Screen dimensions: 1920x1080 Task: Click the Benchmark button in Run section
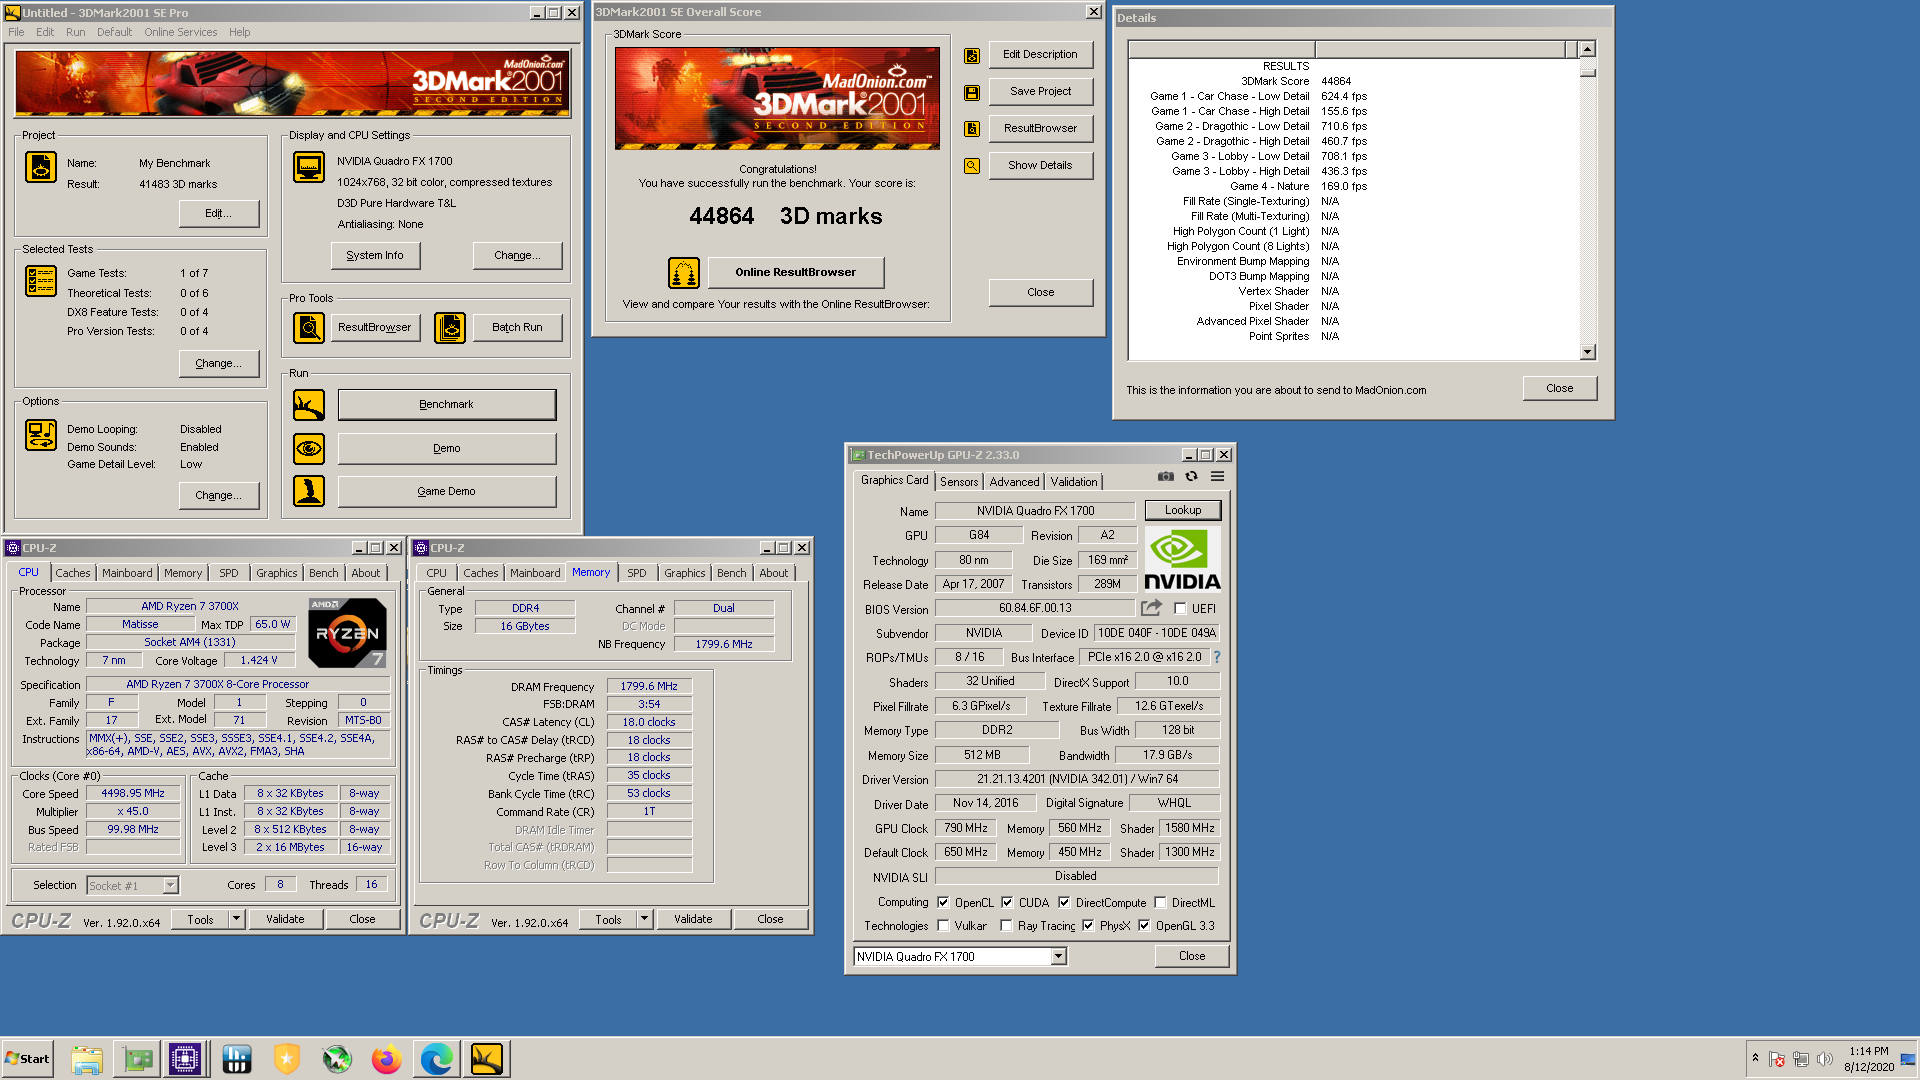(x=446, y=405)
